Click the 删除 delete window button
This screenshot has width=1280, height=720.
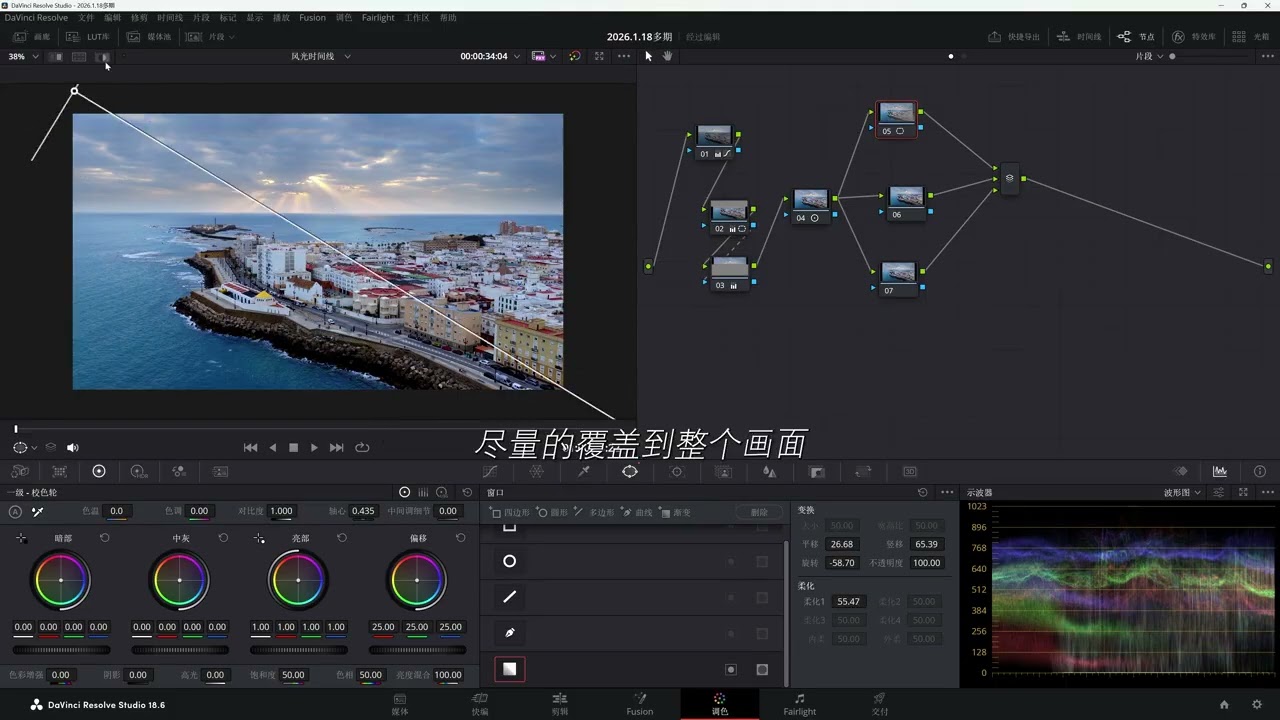tap(759, 512)
